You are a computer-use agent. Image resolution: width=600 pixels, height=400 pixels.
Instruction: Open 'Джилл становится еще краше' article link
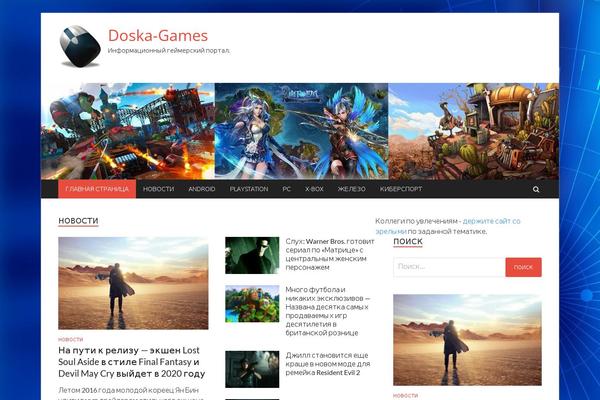328,364
